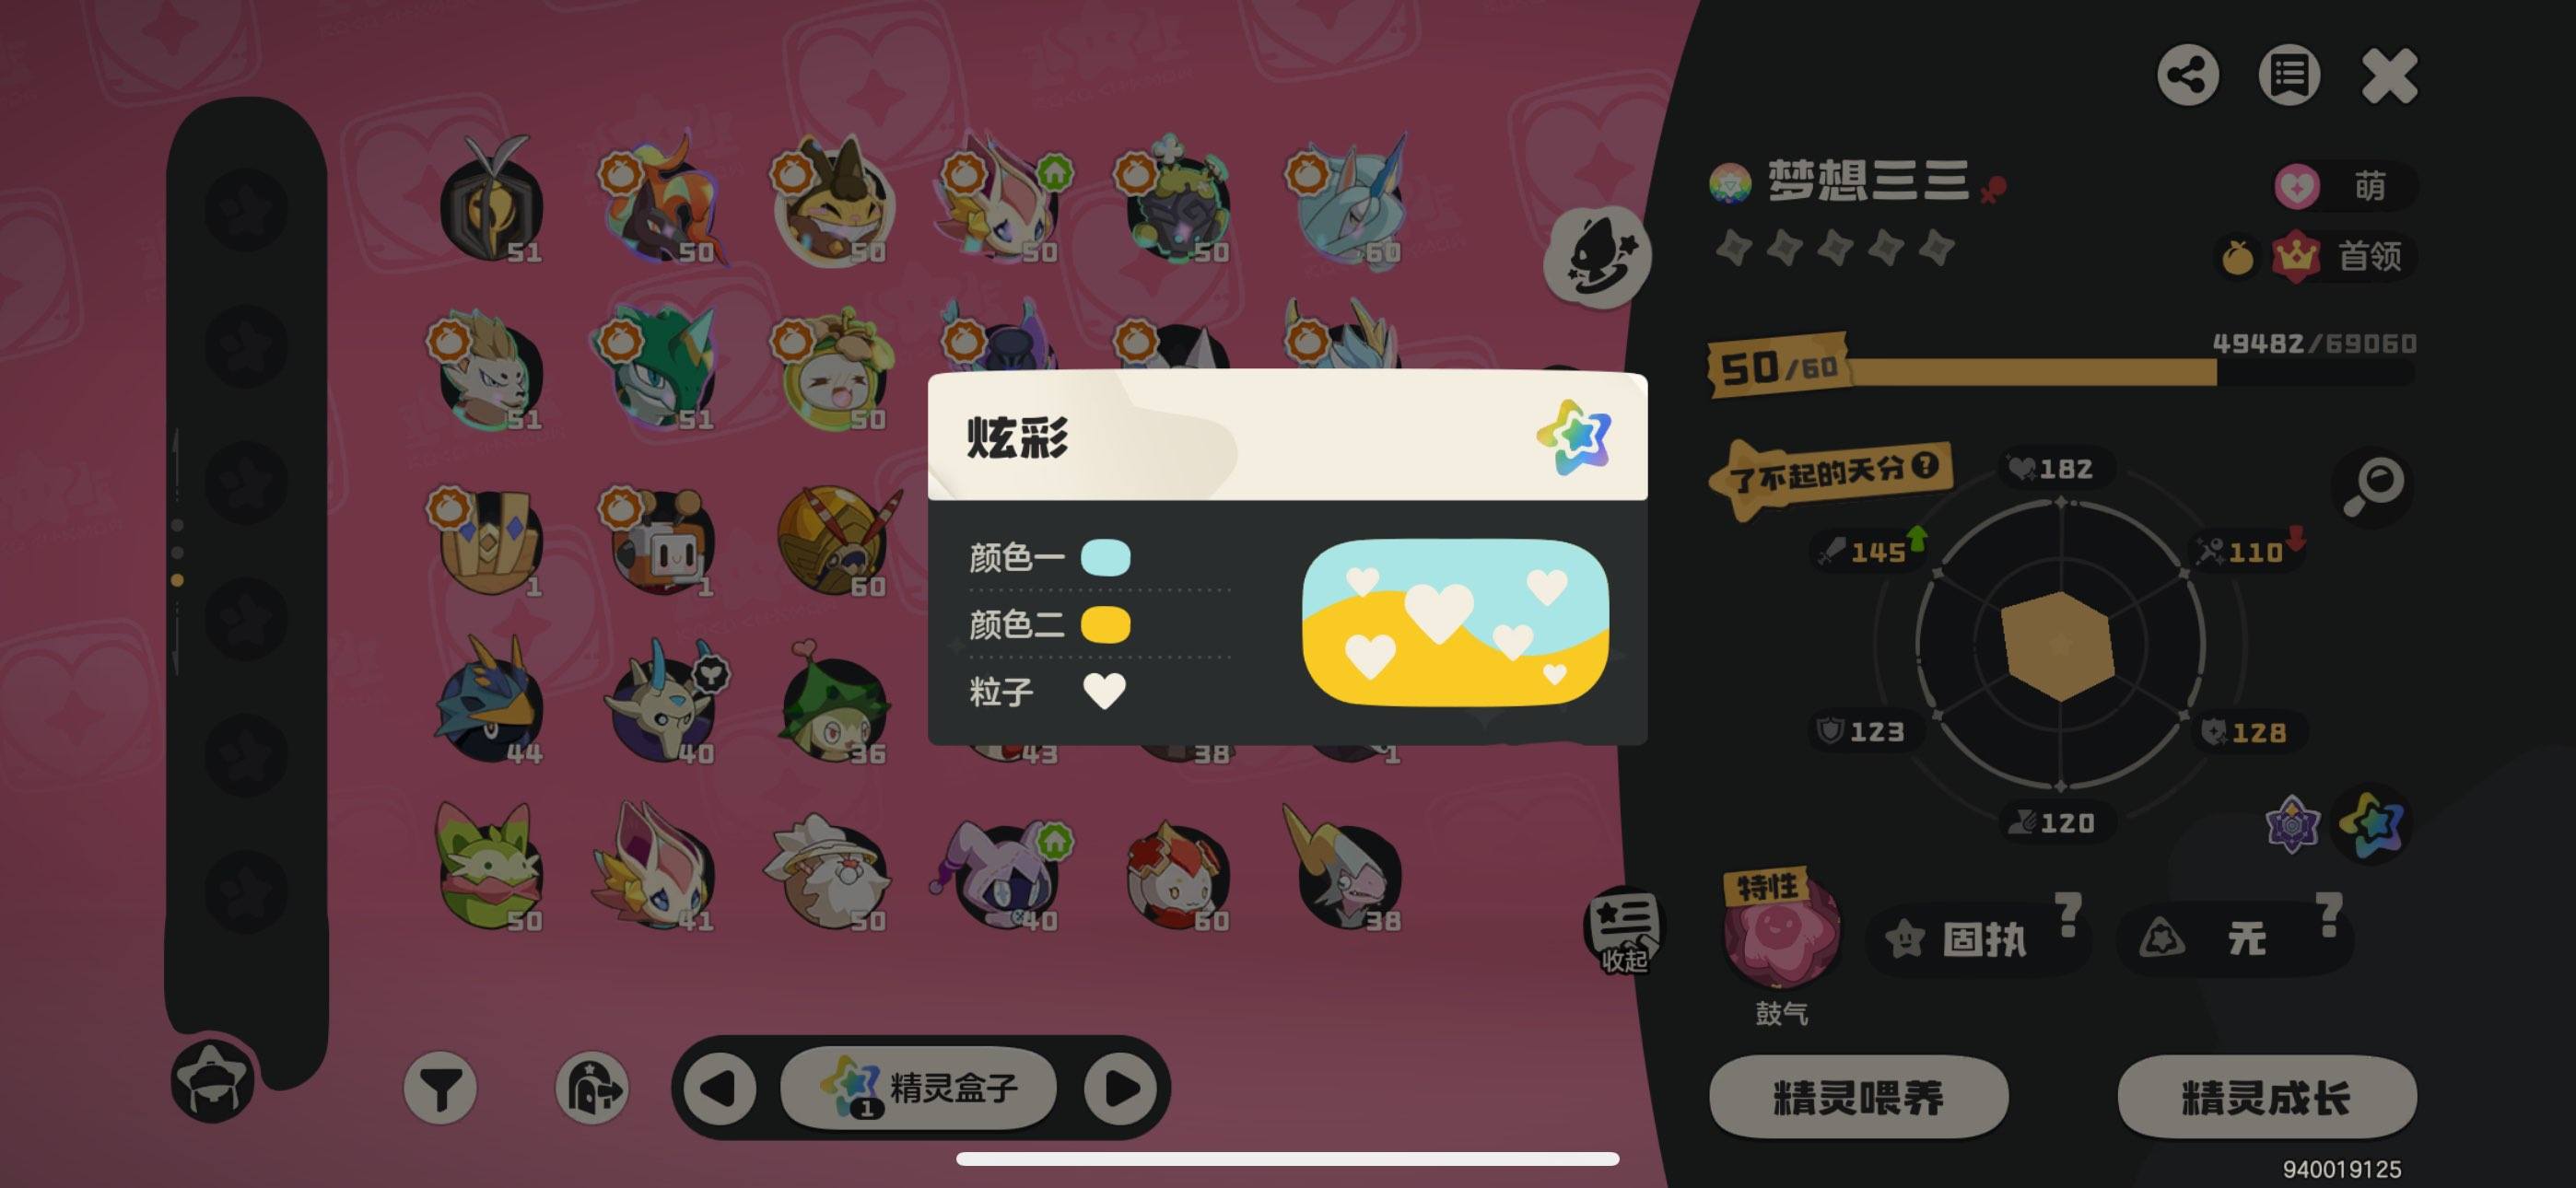Screen dimensions: 2576x1188
Task: Select the level 60 golden beetle spirit
Action: (832, 541)
